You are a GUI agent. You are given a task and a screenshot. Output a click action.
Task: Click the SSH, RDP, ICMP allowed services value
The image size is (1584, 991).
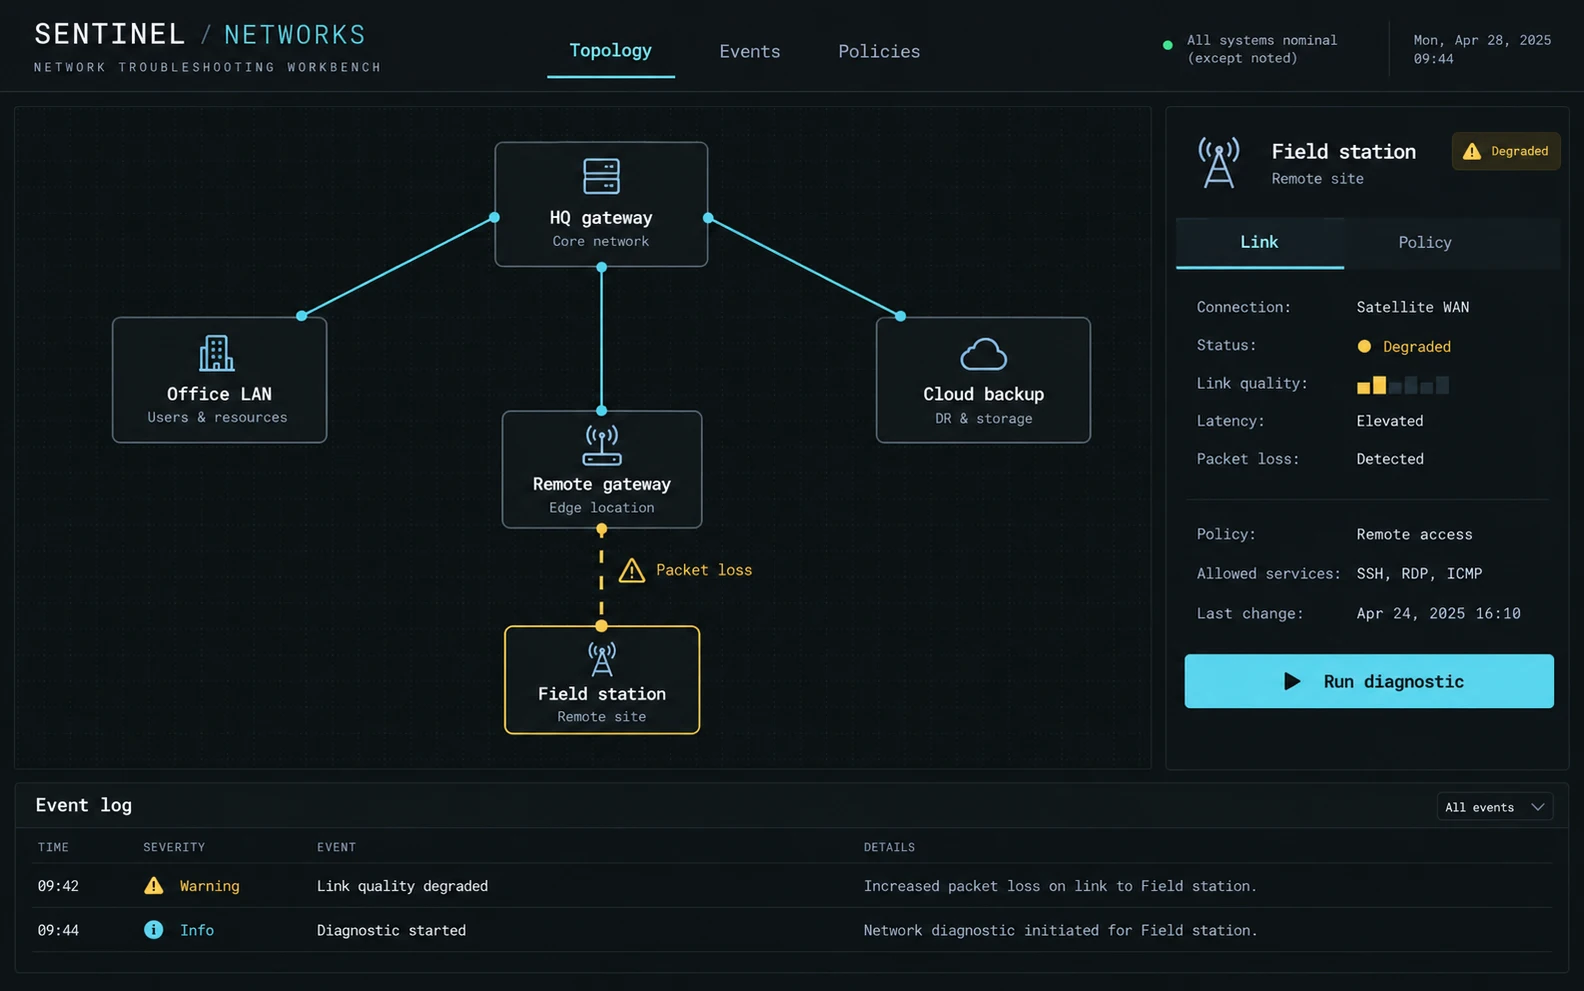(x=1419, y=573)
